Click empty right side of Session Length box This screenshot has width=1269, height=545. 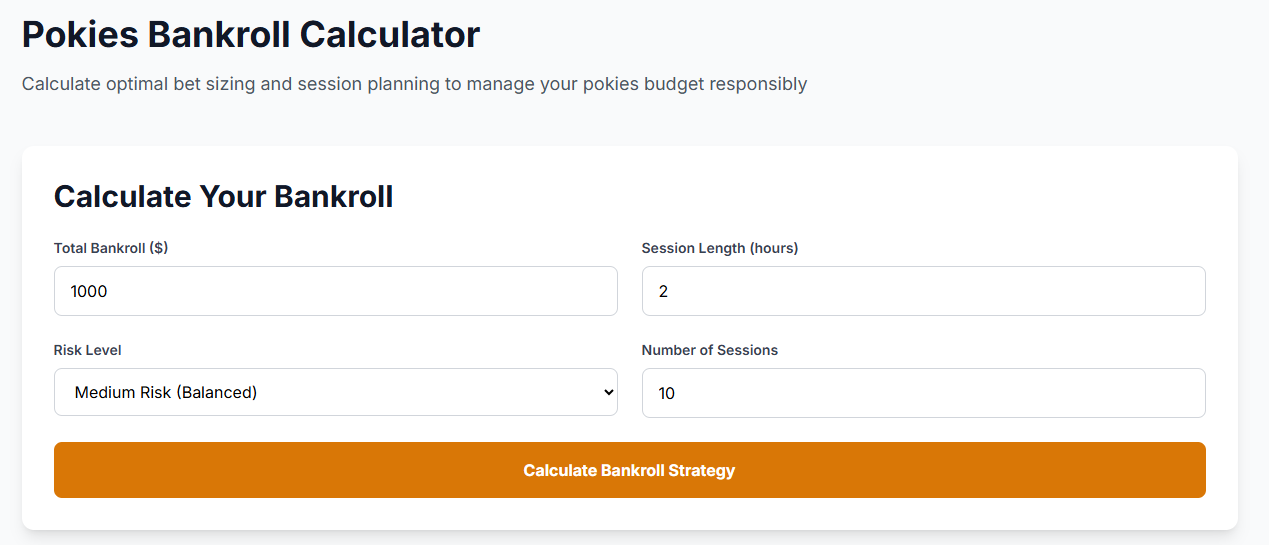[x=1100, y=291]
